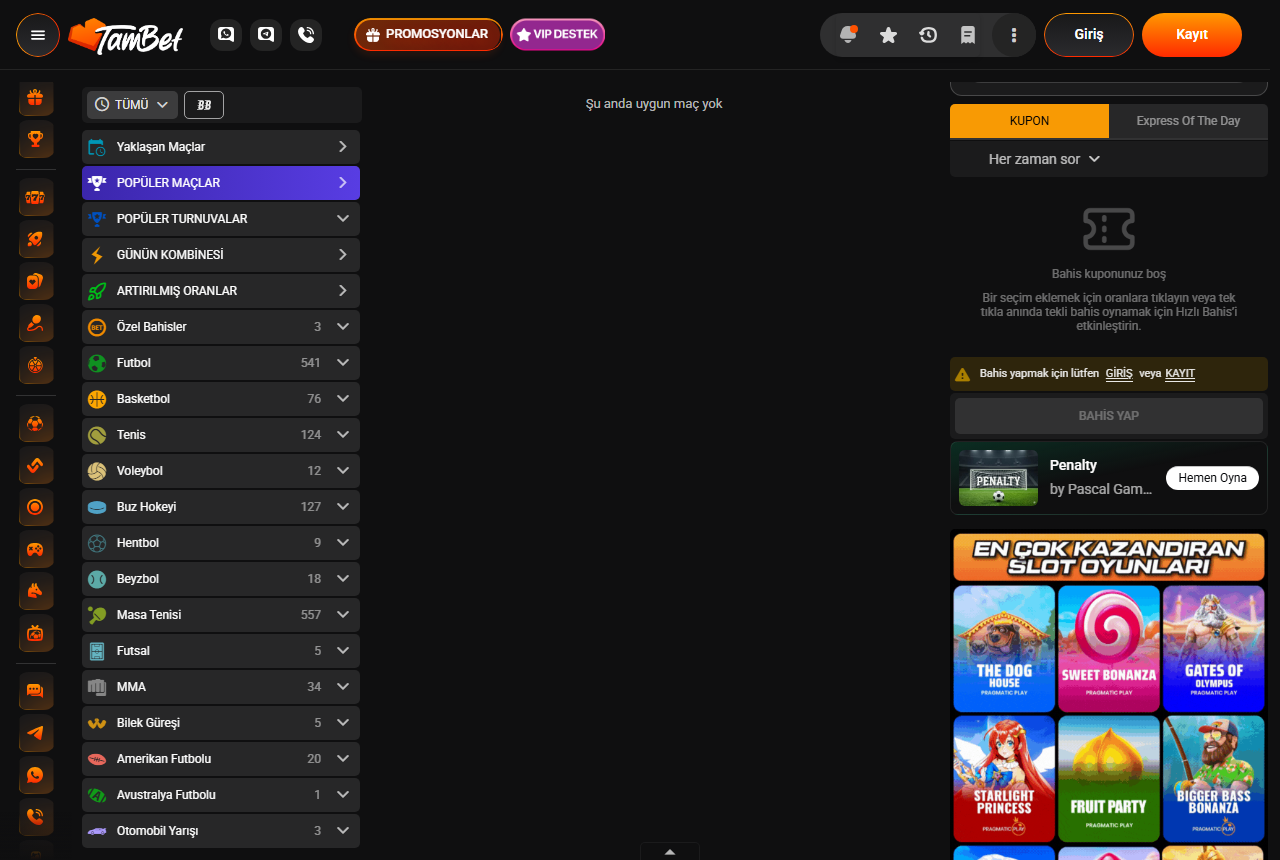Click the phone call icon in top header
Viewport: 1280px width, 860px height.
306,34
